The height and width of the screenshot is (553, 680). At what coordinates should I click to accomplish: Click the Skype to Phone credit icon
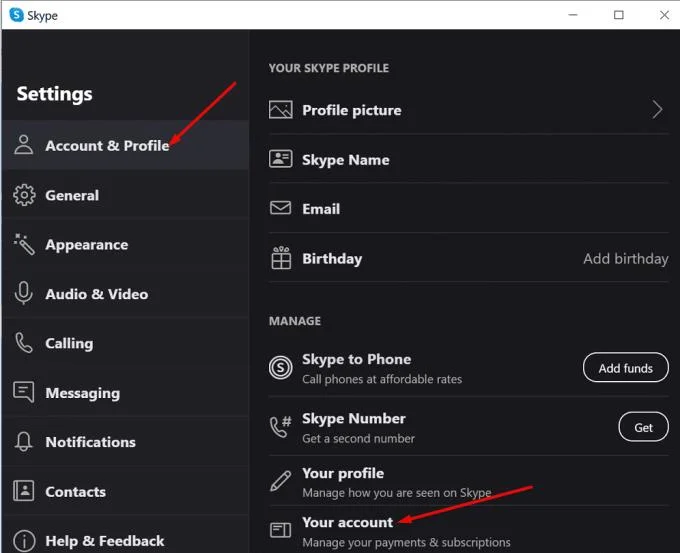tap(281, 368)
